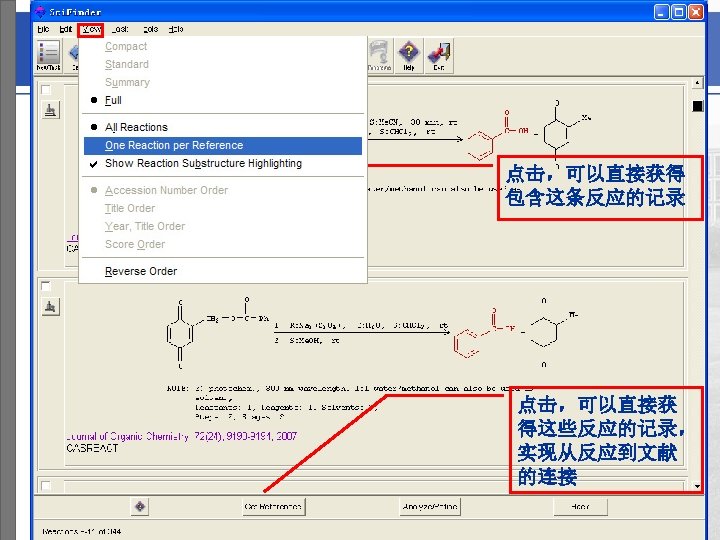Image resolution: width=720 pixels, height=540 pixels.
Task: Click scrollbar down arrow in results list
Action: click(x=698, y=486)
